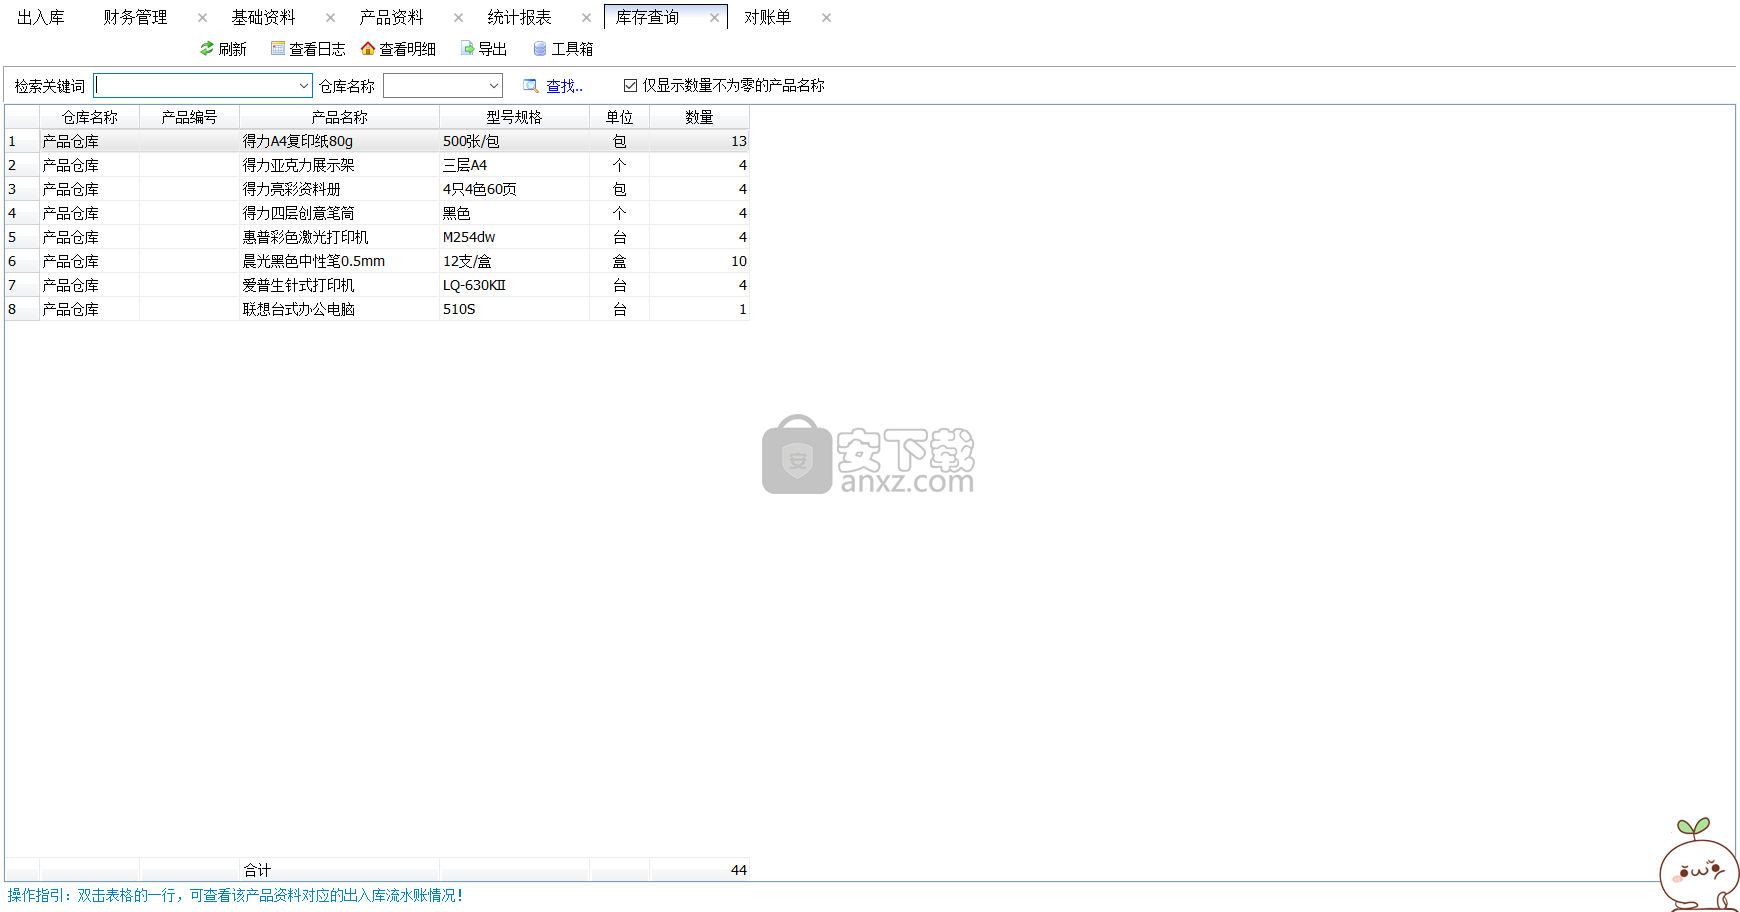Select row 得力四层创意笔筒
The height and width of the screenshot is (912, 1740).
tap(377, 213)
